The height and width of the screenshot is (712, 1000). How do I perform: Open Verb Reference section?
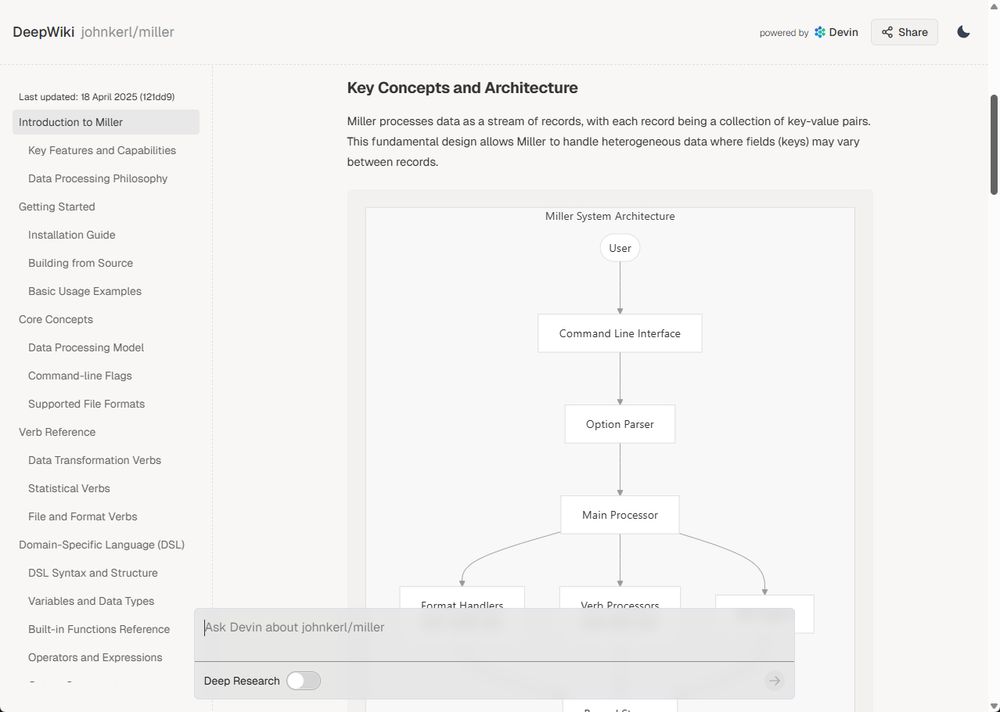point(57,432)
